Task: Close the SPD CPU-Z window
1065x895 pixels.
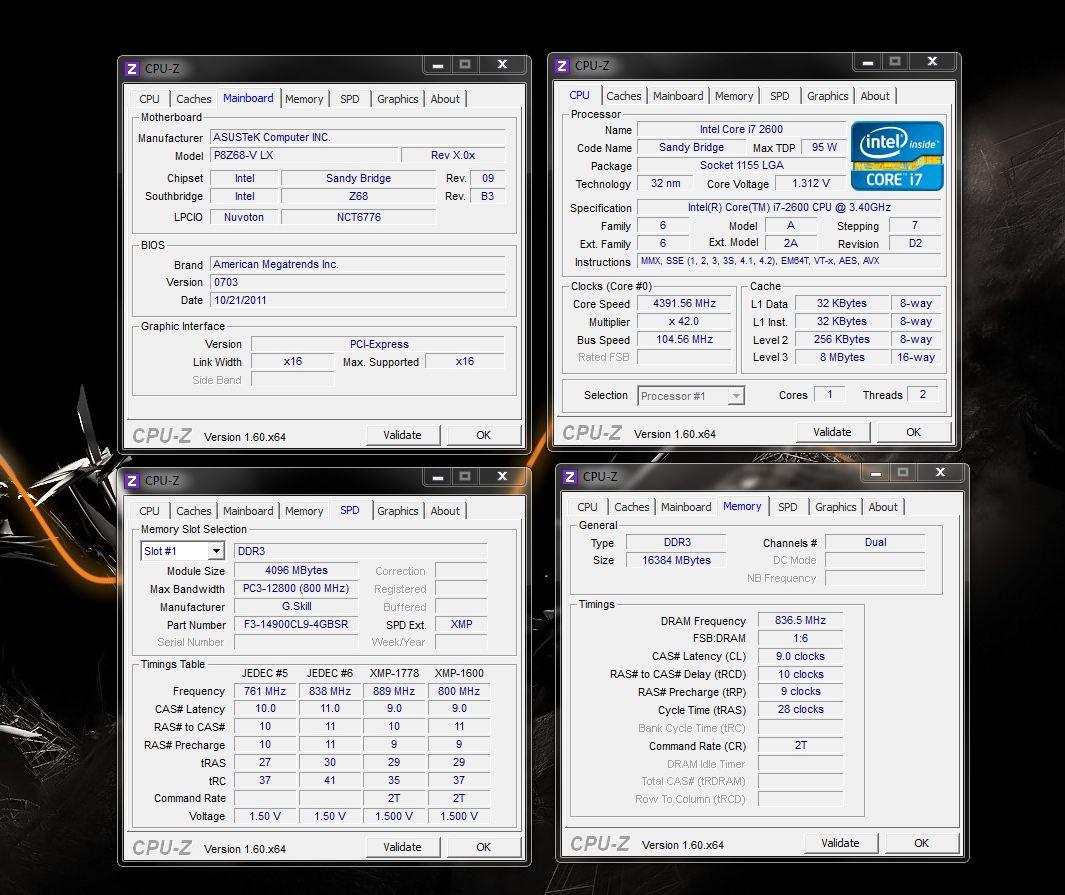Action: point(503,477)
